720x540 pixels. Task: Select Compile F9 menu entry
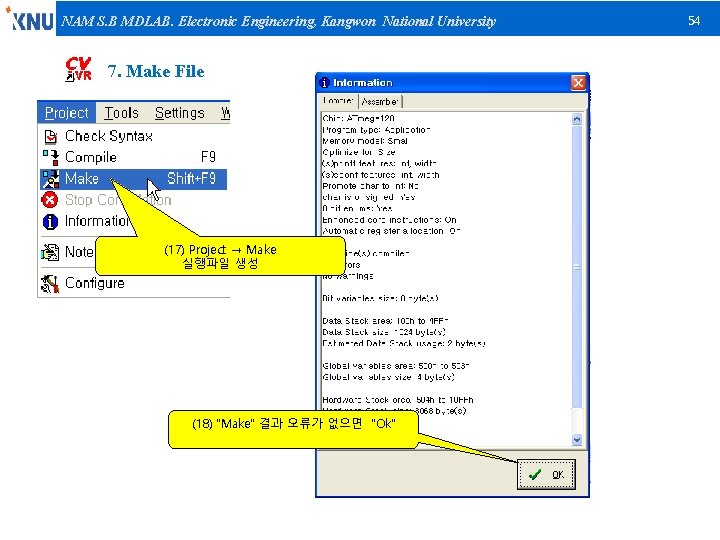(133, 157)
